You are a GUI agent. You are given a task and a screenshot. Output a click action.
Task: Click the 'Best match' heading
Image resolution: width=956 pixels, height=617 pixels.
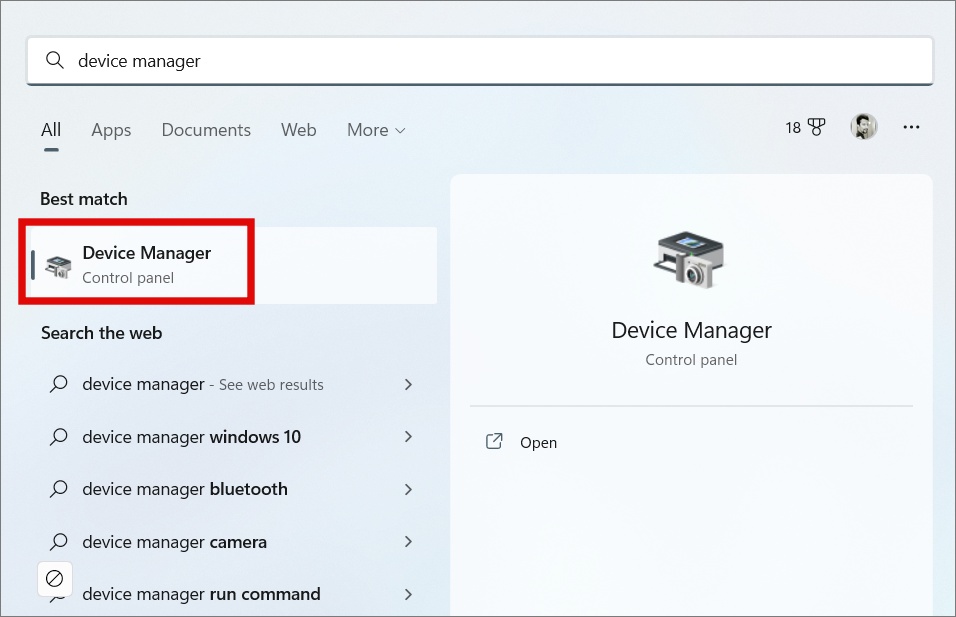[84, 199]
